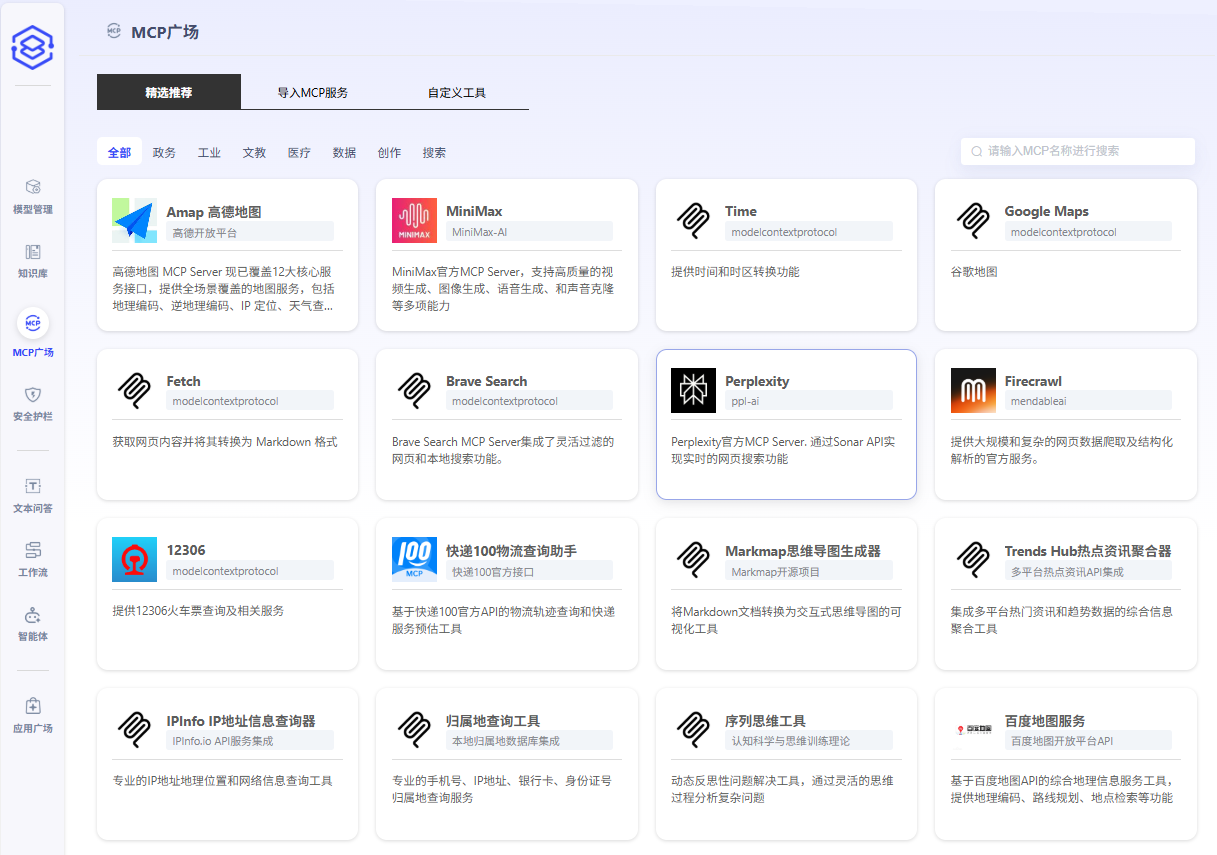Switch to 自定义工具 tab
This screenshot has height=855, width=1217.
click(x=457, y=92)
